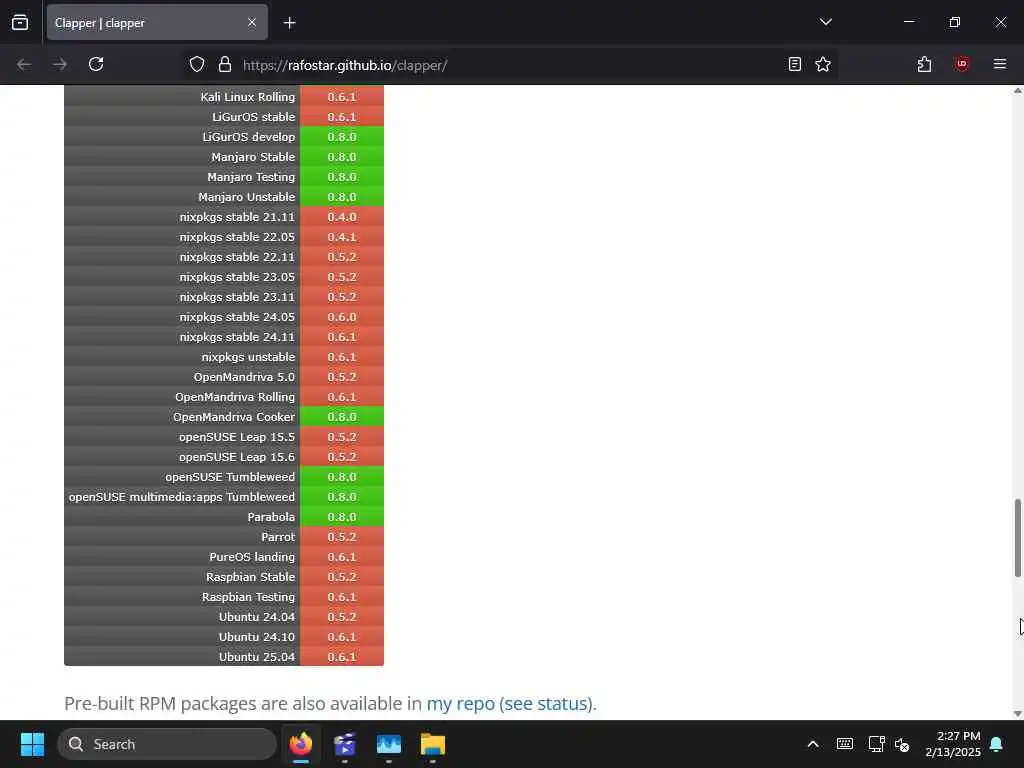Click the Manjaro Stable 0.8.0 version badge
The height and width of the screenshot is (768, 1024).
(342, 157)
